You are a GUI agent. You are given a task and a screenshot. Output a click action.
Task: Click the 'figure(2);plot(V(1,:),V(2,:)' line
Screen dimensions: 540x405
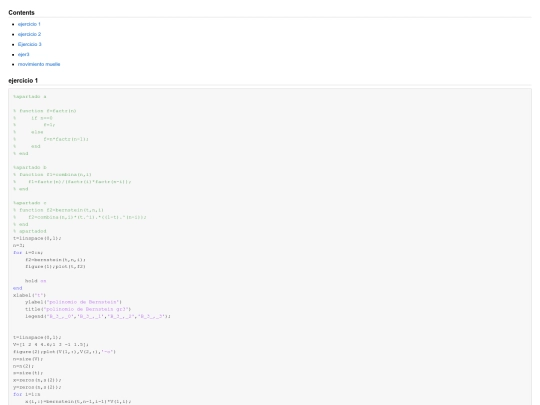coord(64,352)
